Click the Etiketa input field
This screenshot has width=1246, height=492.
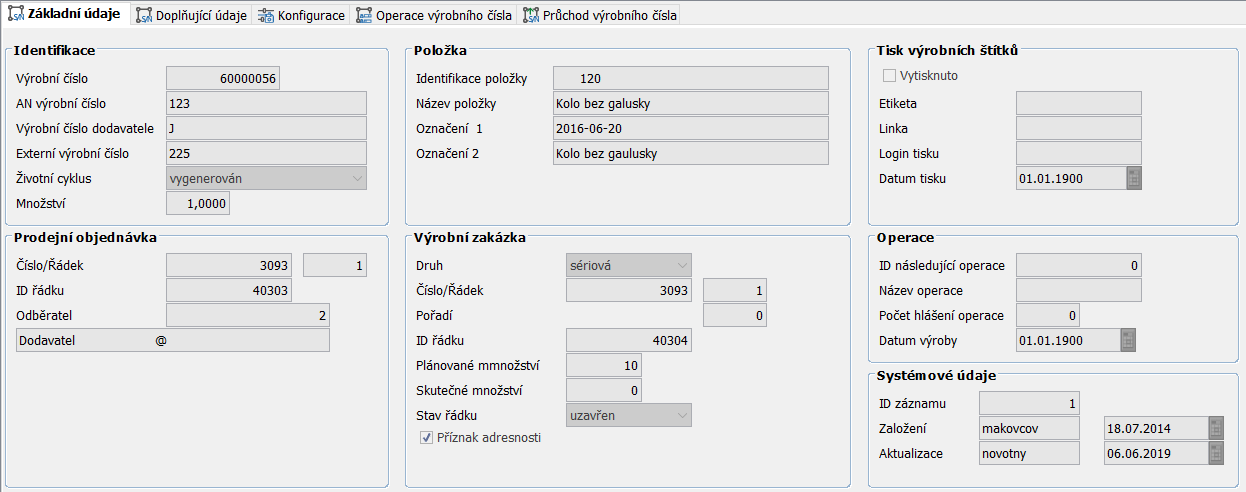(1078, 104)
